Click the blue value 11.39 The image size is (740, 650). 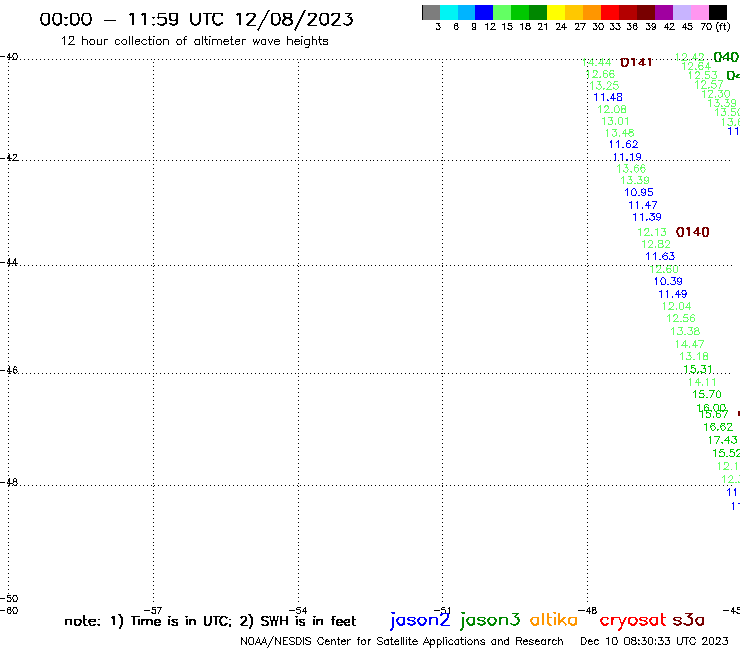click(x=647, y=217)
